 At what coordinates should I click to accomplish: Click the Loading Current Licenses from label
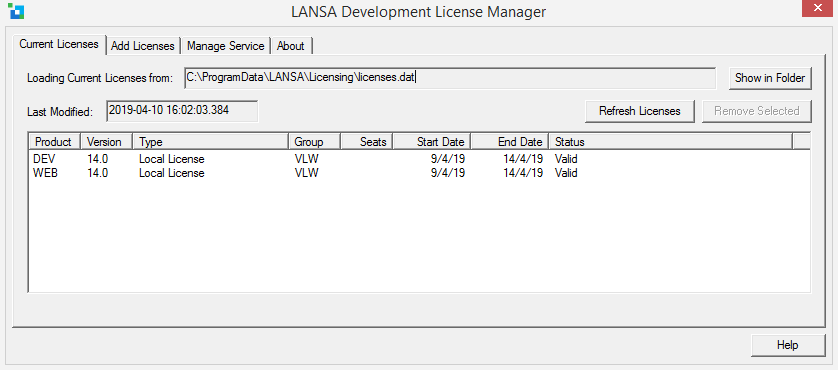[x=100, y=78]
